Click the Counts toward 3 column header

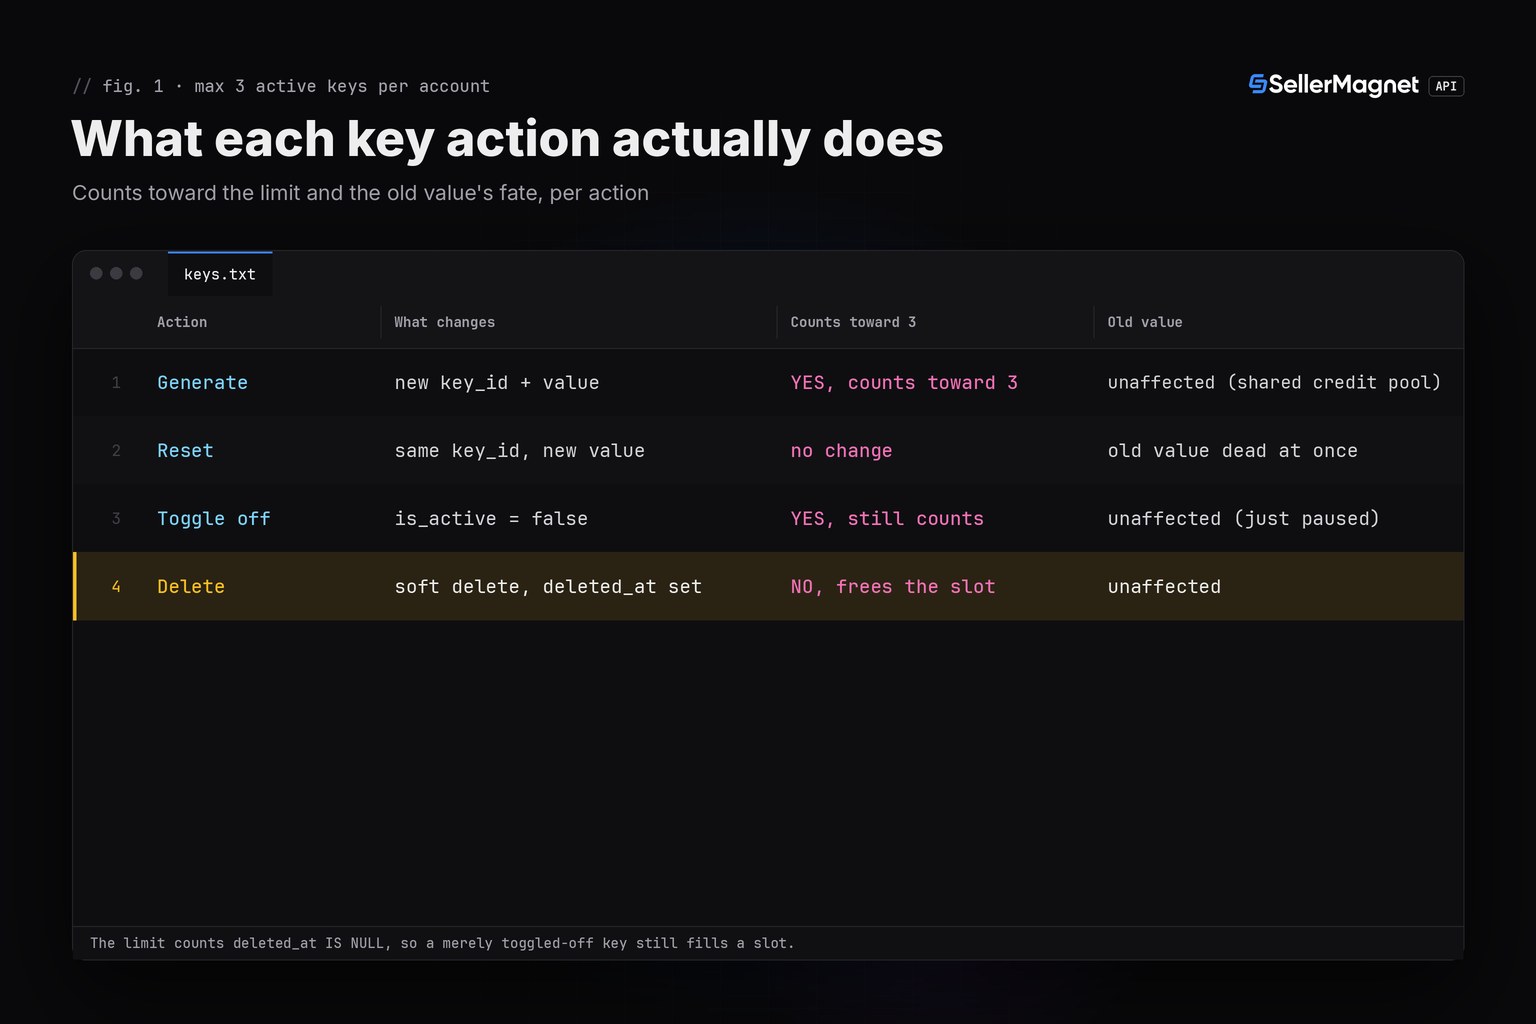(x=853, y=322)
